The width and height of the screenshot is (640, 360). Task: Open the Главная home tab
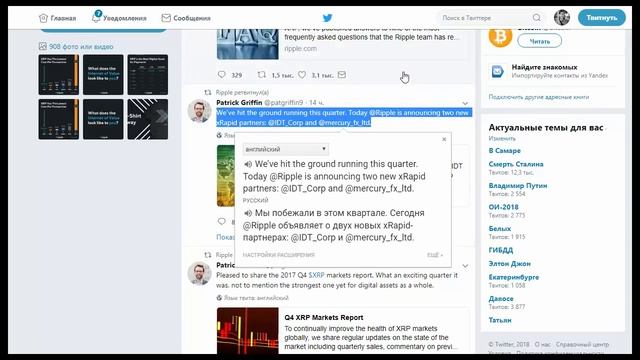pyautogui.click(x=57, y=18)
